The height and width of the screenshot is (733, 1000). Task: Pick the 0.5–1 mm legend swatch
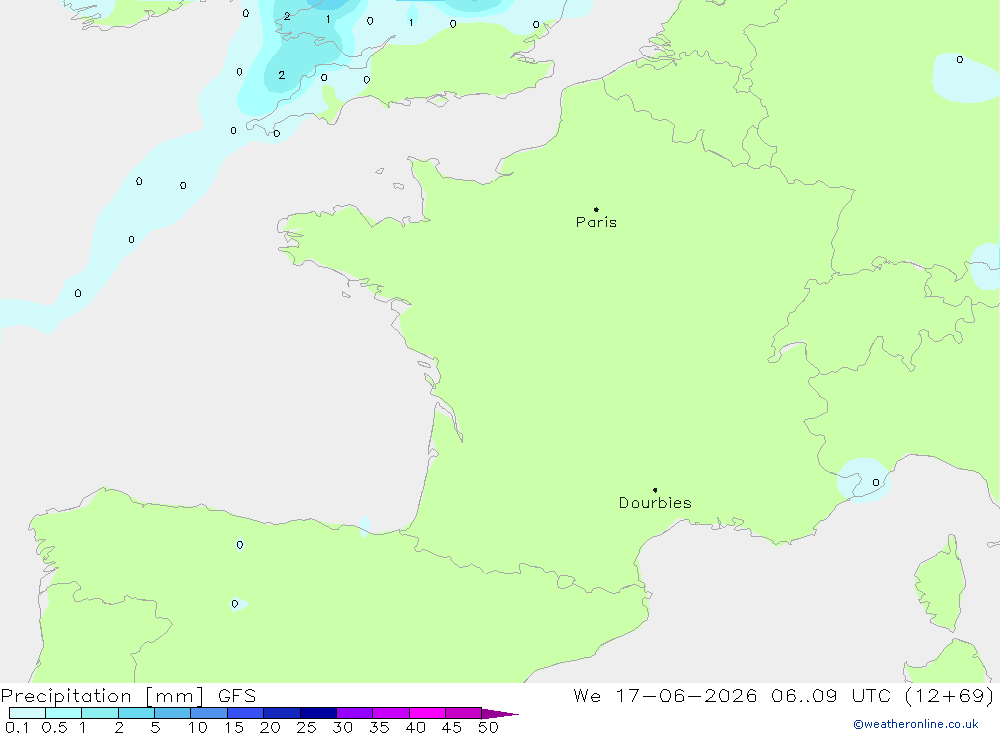(x=64, y=713)
